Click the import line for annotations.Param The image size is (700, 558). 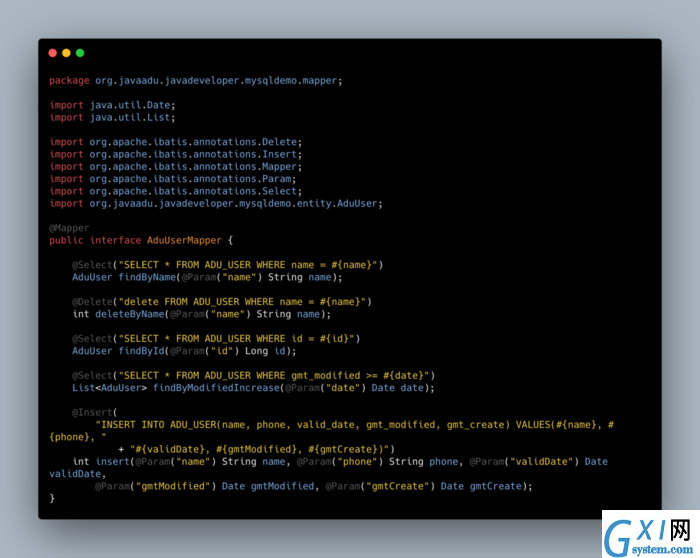(173, 179)
